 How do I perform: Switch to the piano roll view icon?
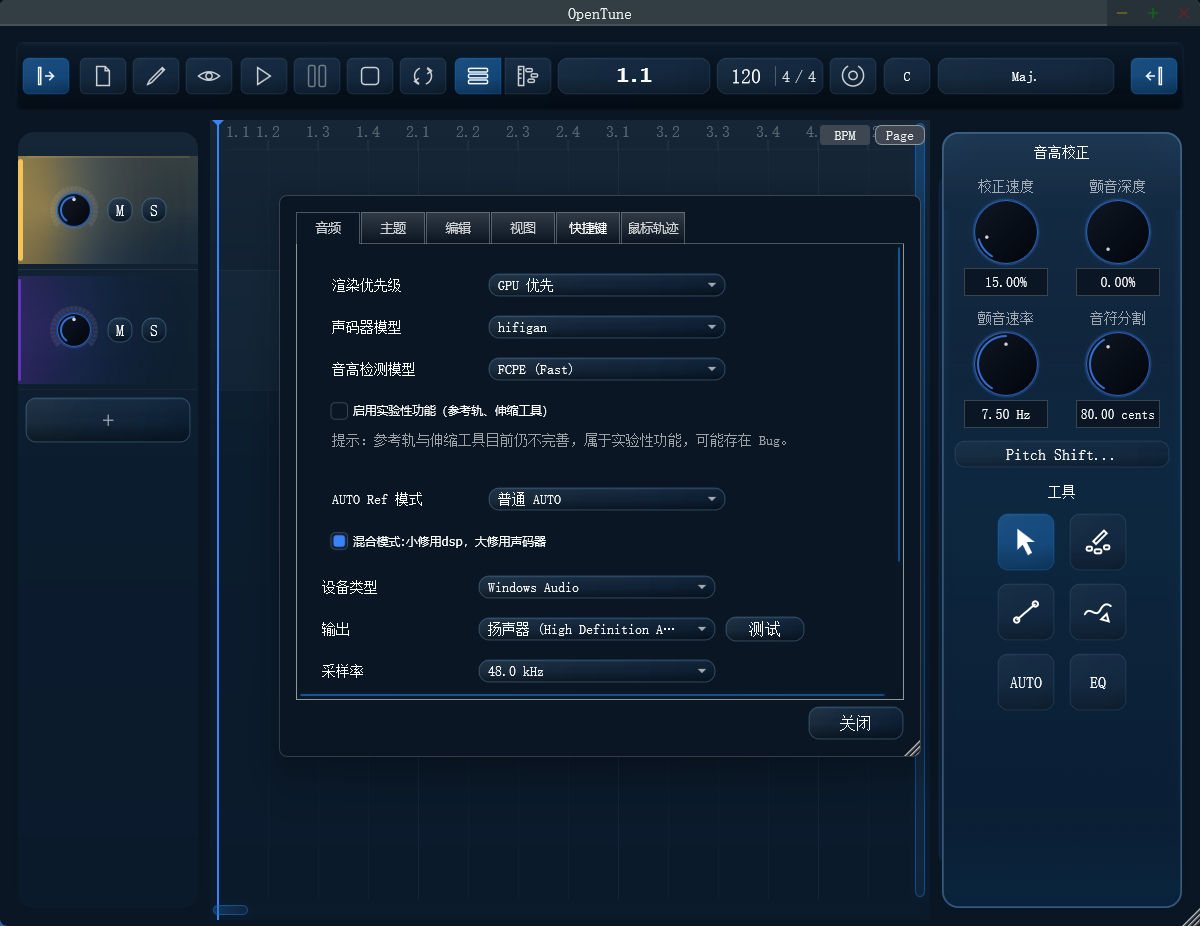coord(528,76)
